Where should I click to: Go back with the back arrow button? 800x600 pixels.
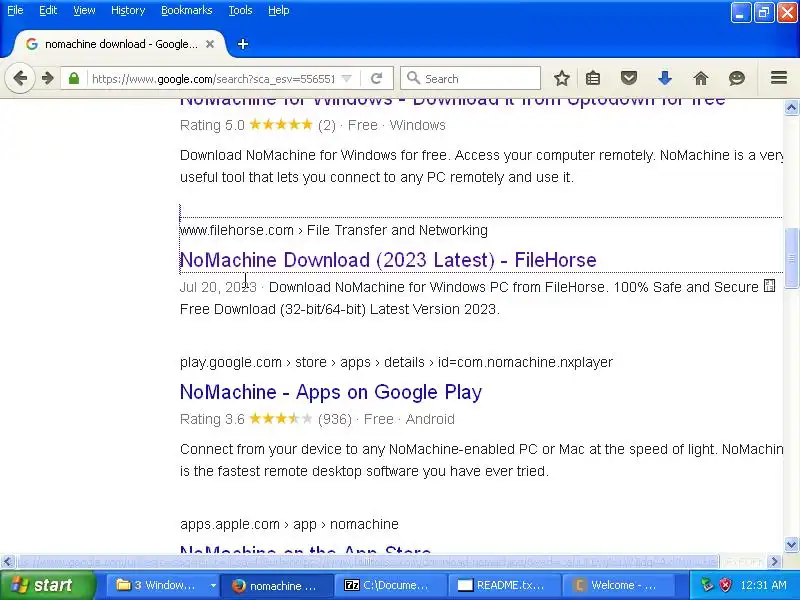pos(20,79)
